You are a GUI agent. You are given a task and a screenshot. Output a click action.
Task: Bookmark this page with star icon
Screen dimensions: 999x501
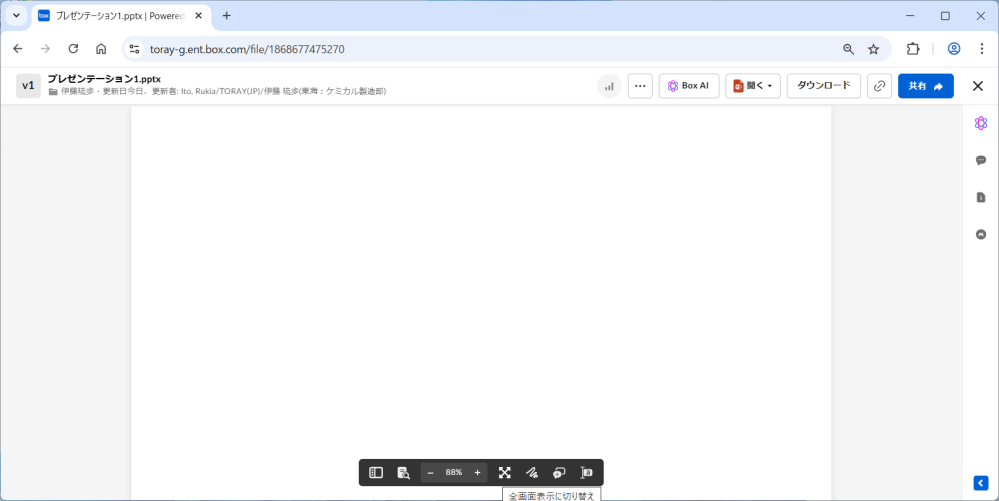873,49
